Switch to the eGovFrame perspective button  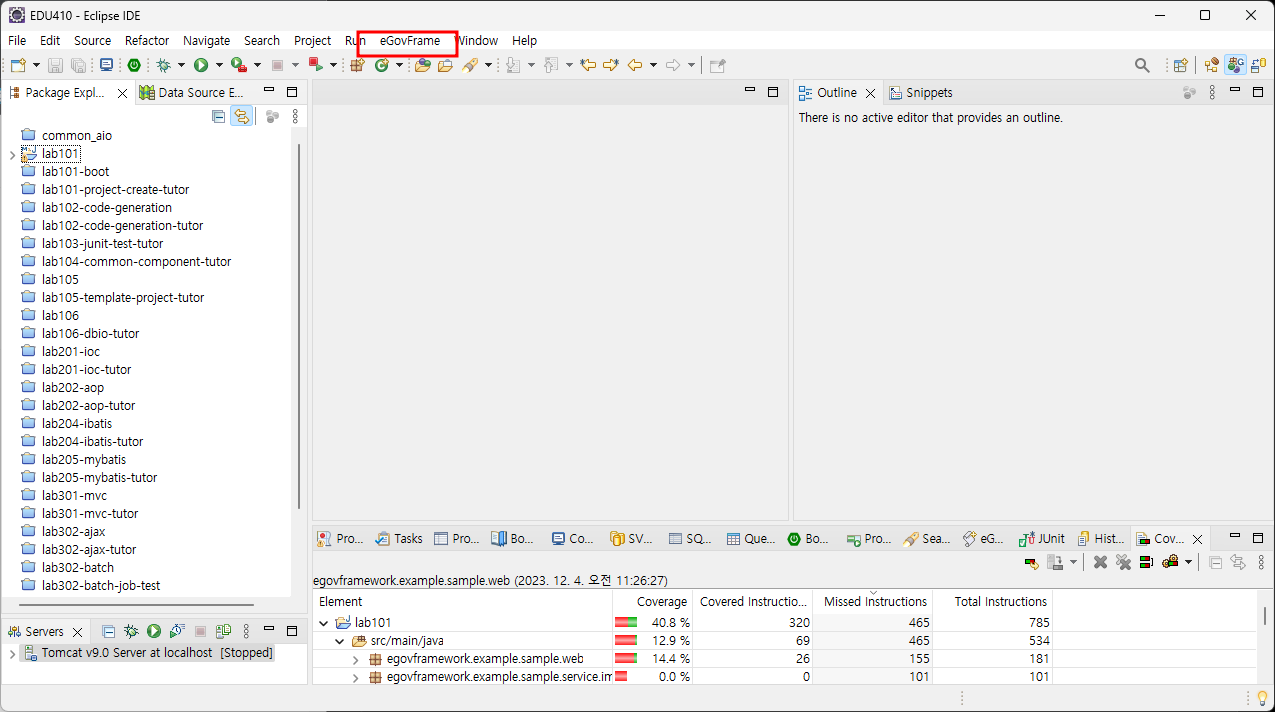tap(1235, 65)
